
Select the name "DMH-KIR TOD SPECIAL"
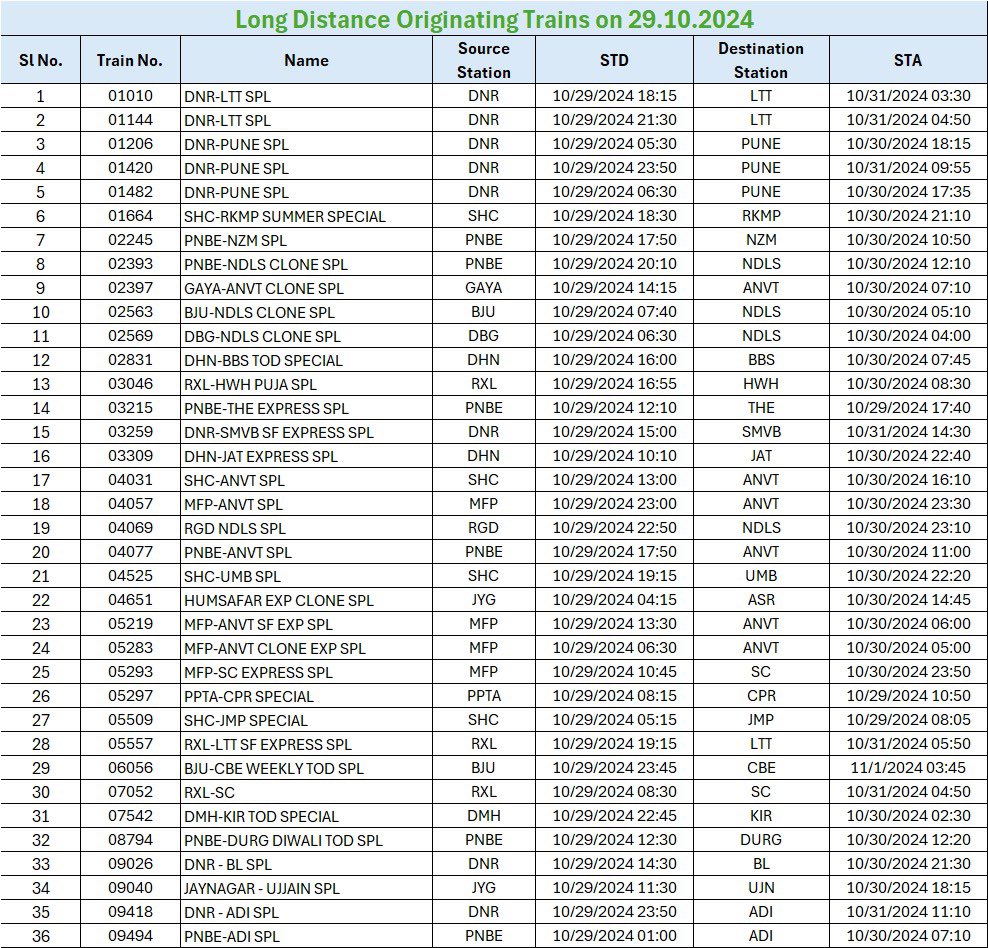click(261, 816)
